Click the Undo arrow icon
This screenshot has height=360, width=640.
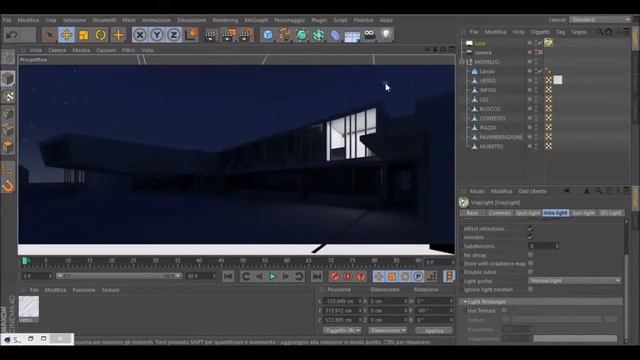tap(11, 35)
